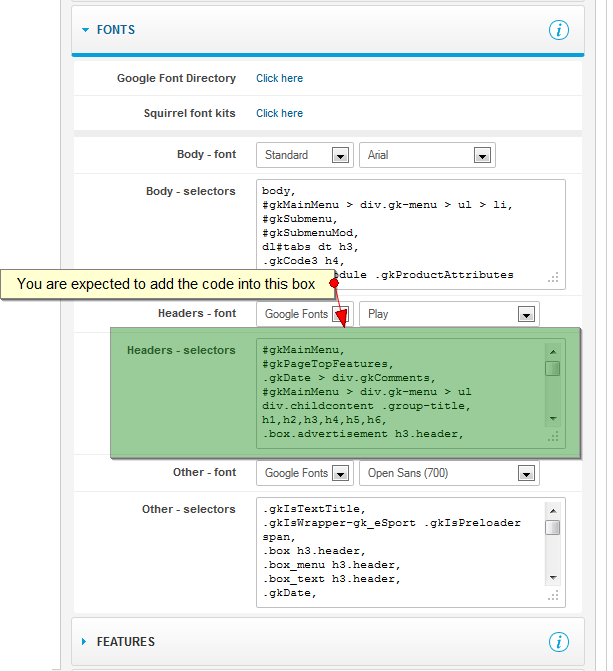Click the 'Headers - font' label

(x=197, y=313)
